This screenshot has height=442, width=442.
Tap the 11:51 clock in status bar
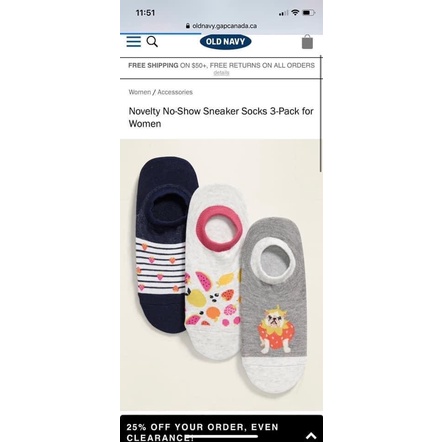click(x=145, y=13)
